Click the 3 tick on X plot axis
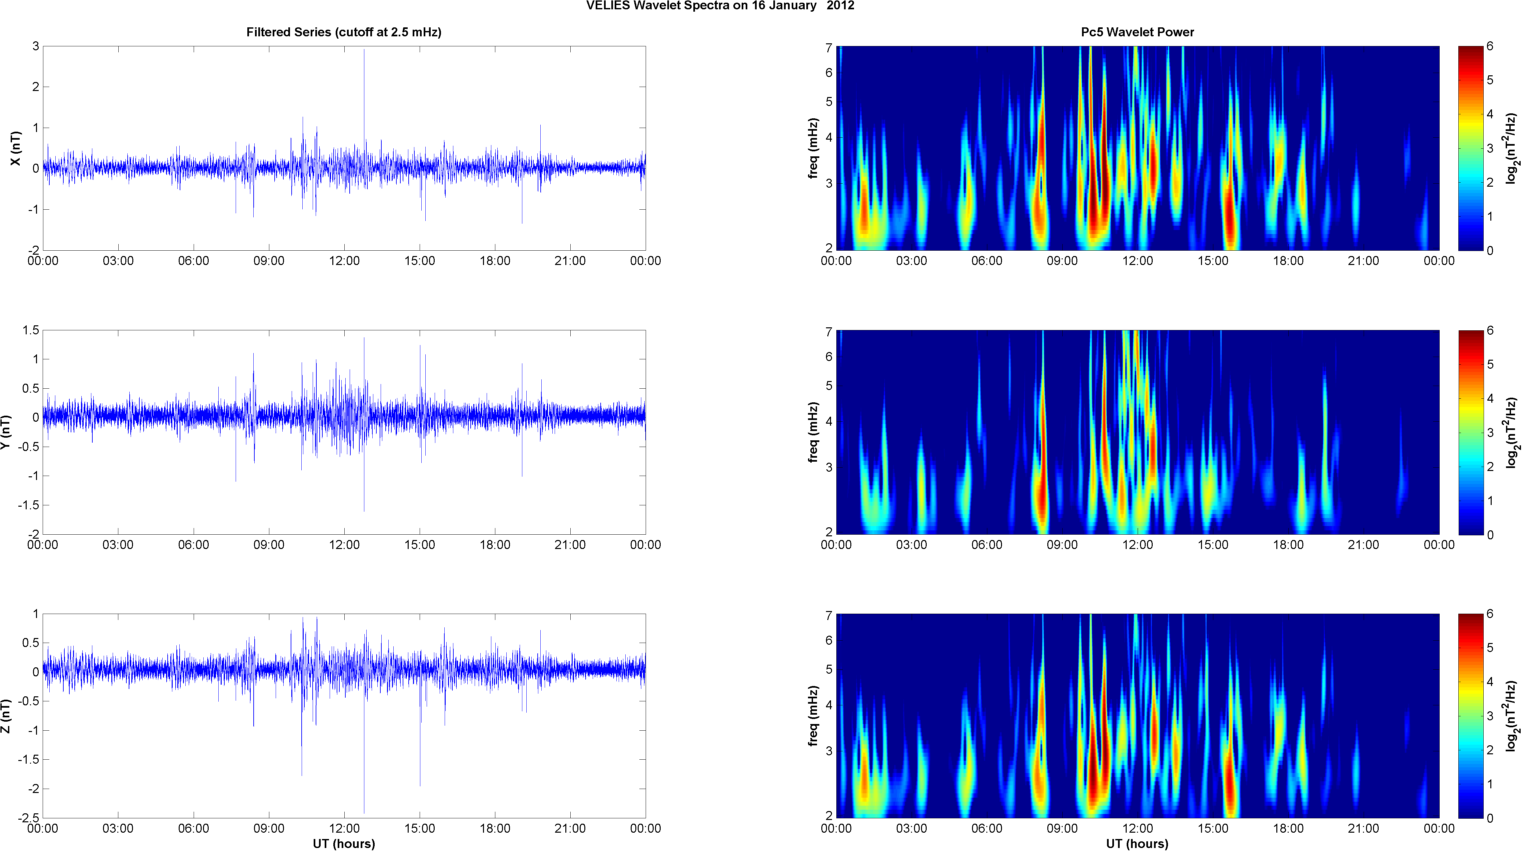 [x=35, y=46]
